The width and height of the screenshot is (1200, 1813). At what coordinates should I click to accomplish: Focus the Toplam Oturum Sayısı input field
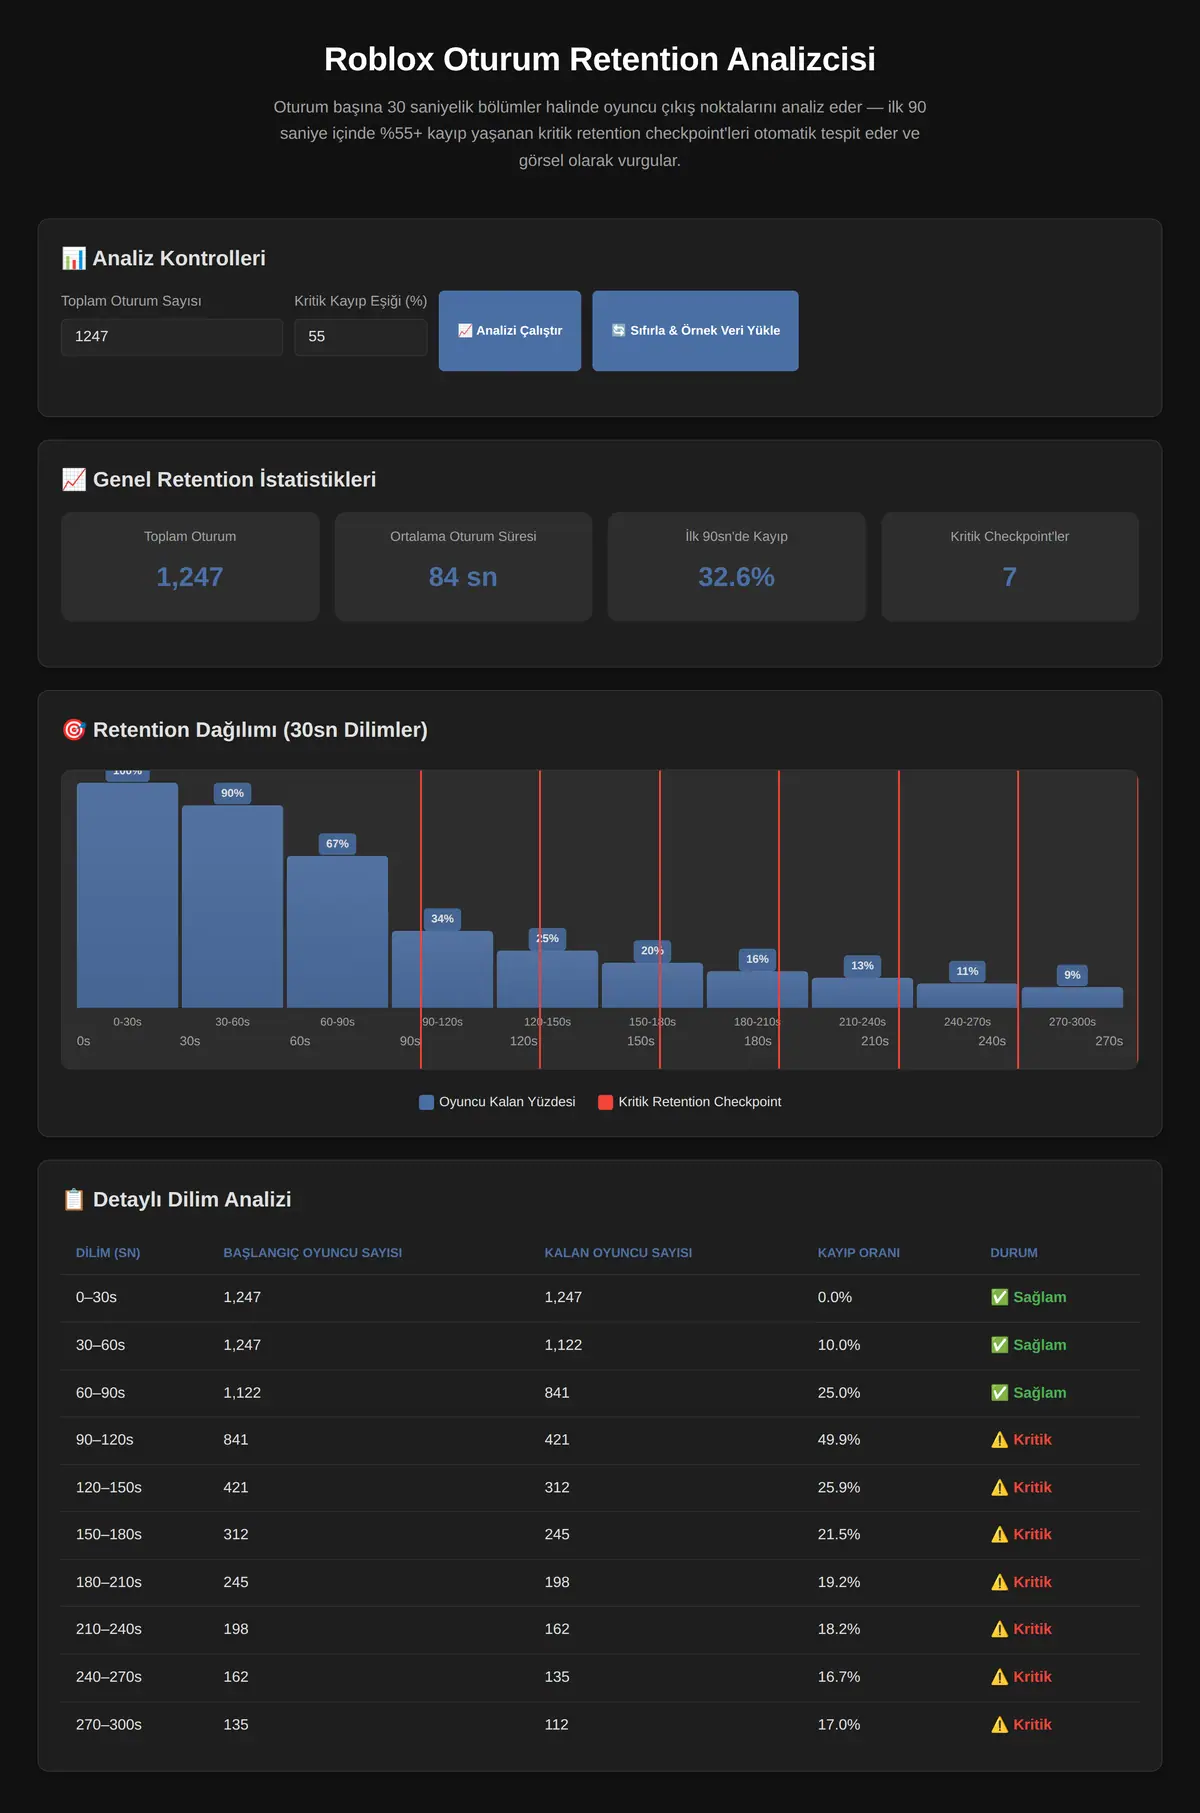[172, 337]
